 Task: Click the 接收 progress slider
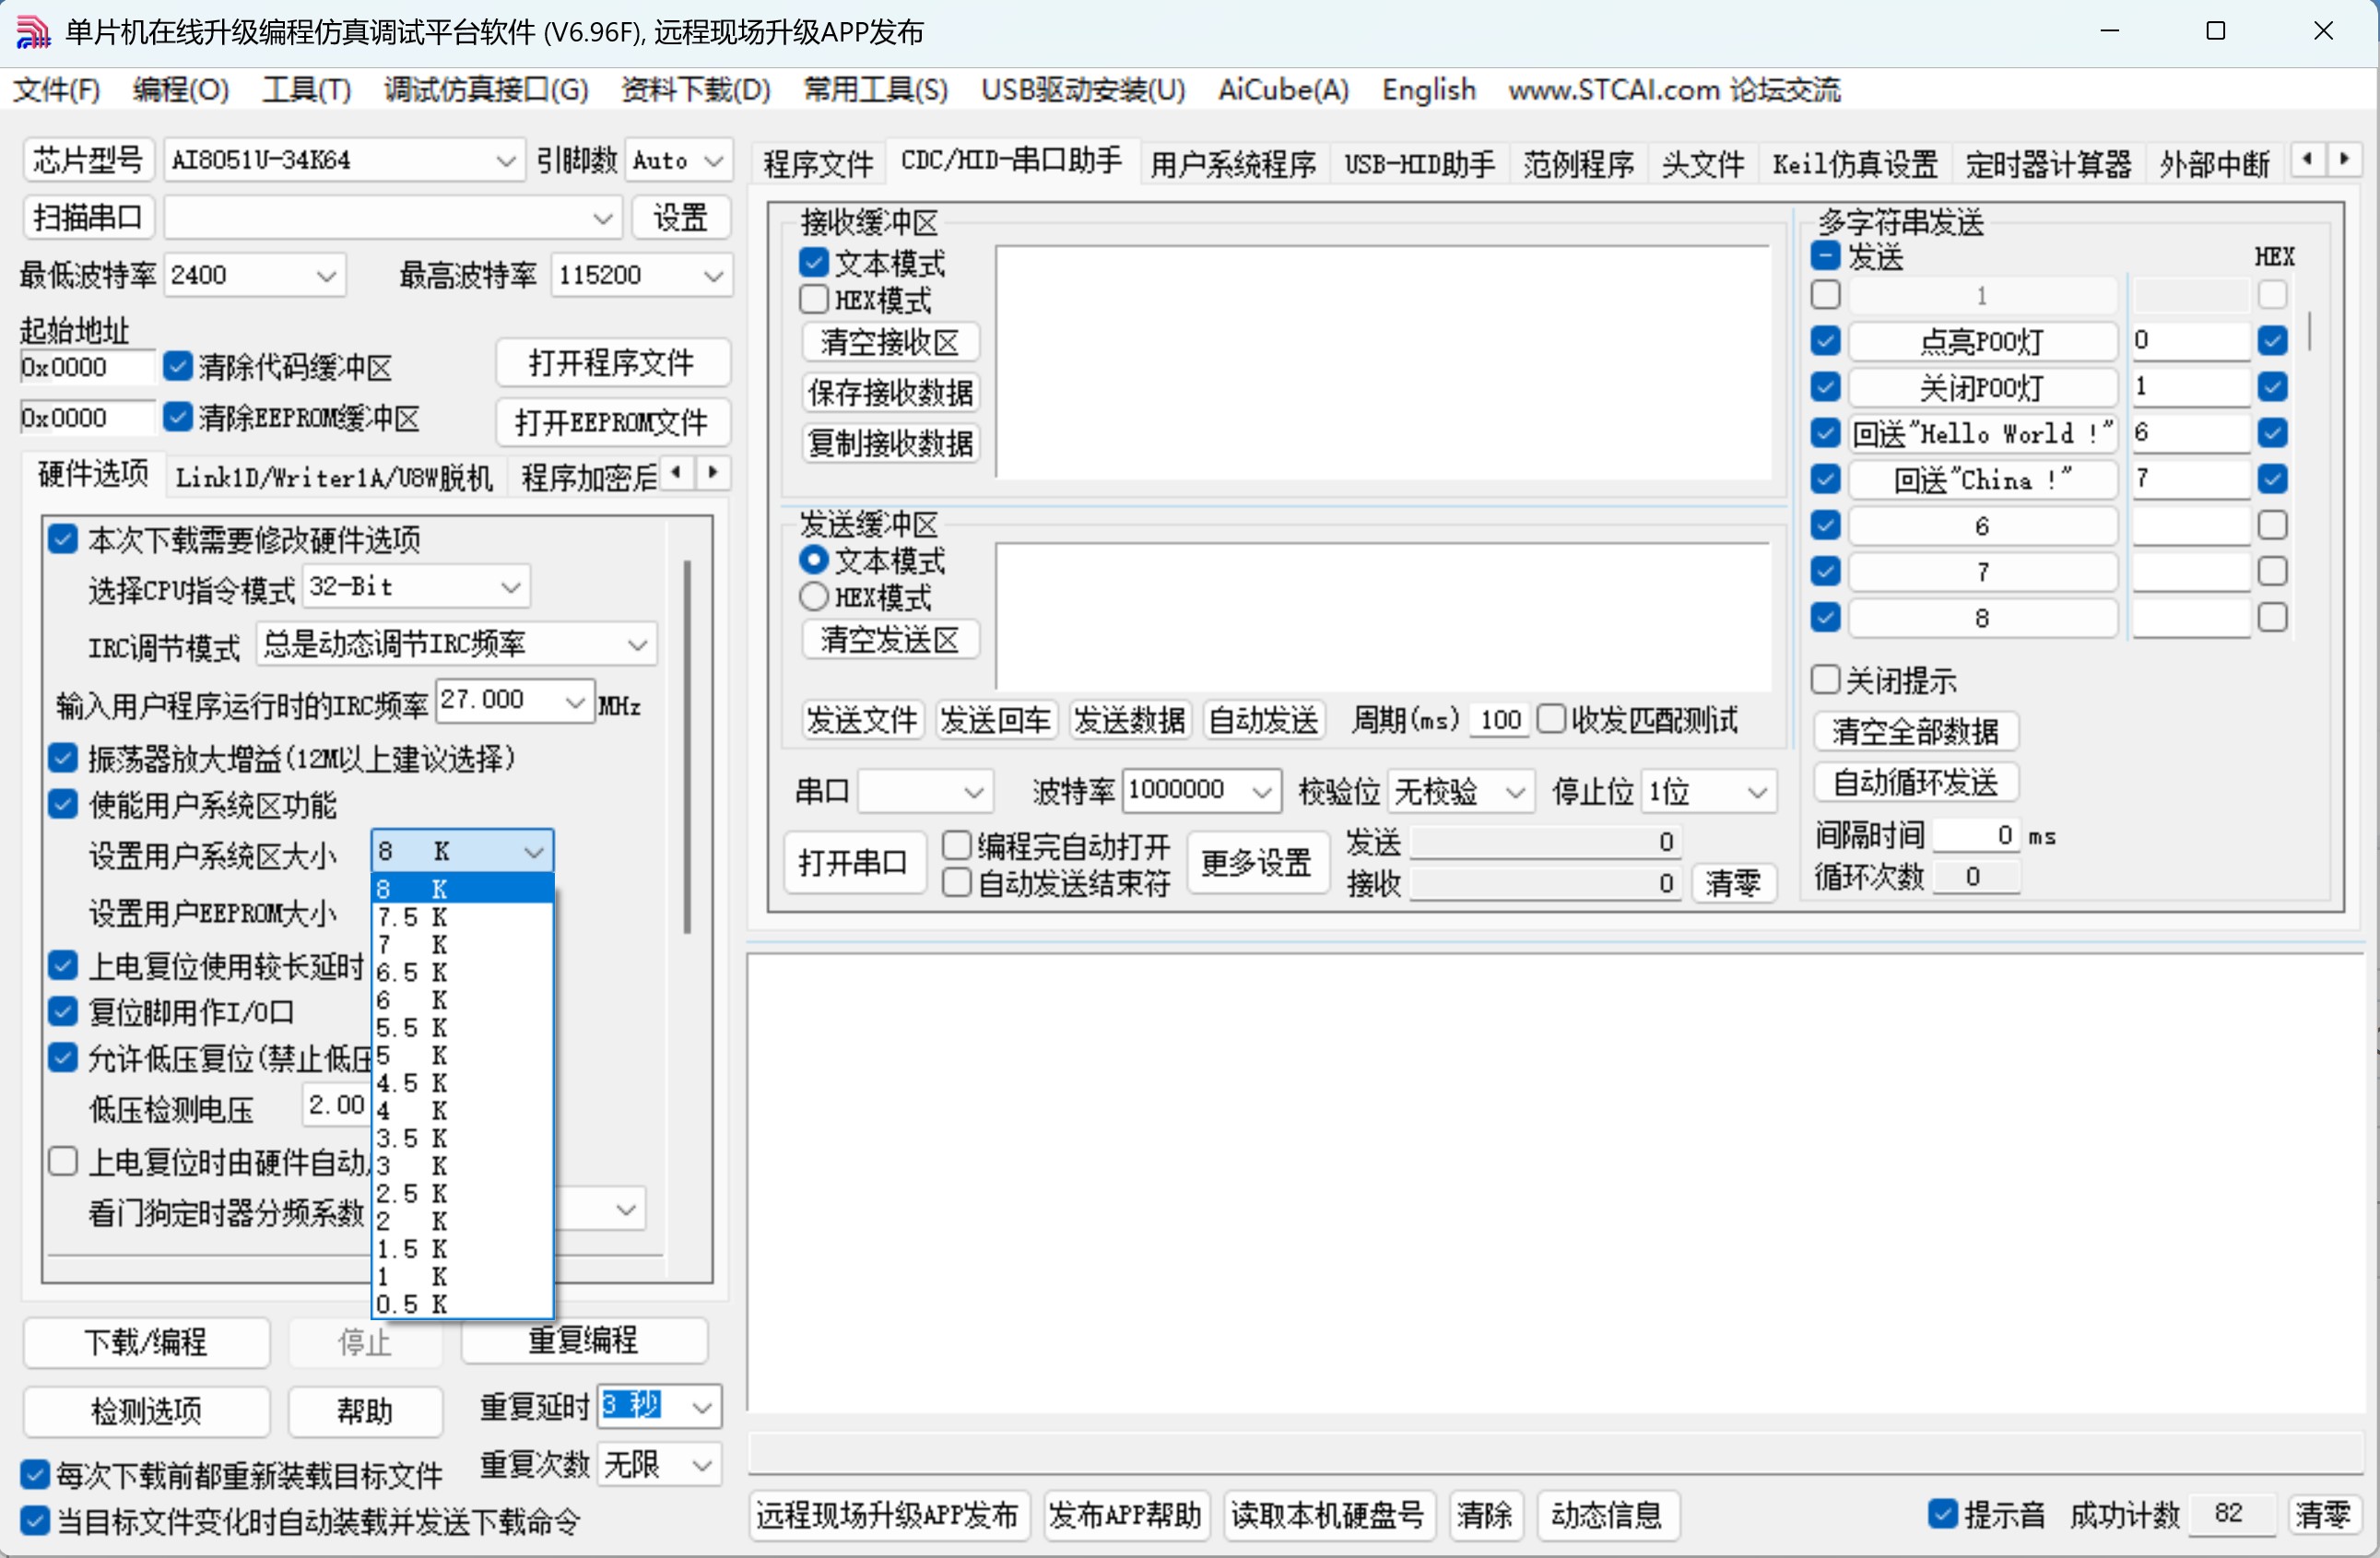point(1545,884)
